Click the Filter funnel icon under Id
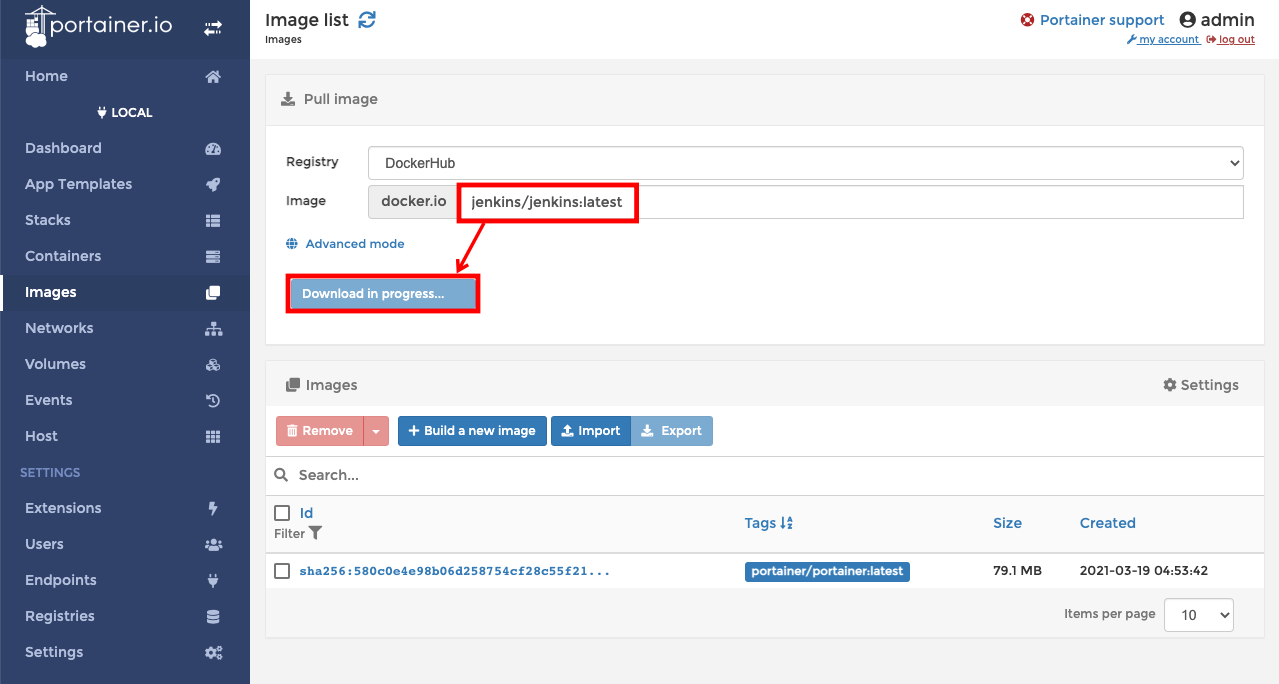This screenshot has width=1279, height=684. pos(315,533)
